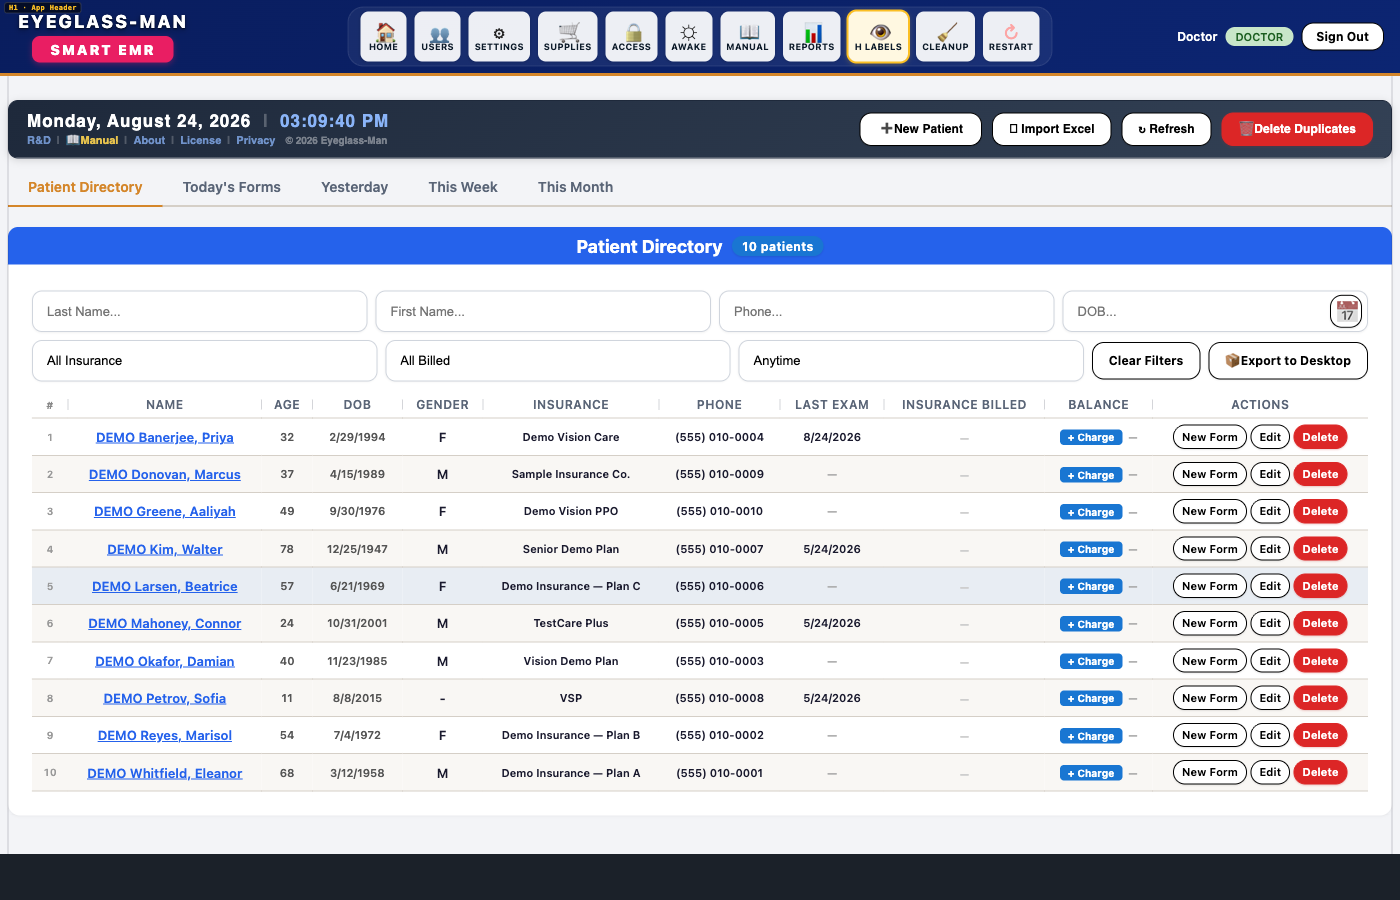Add a charge for Priya Banerjee
This screenshot has width=1400, height=900.
coord(1091,437)
